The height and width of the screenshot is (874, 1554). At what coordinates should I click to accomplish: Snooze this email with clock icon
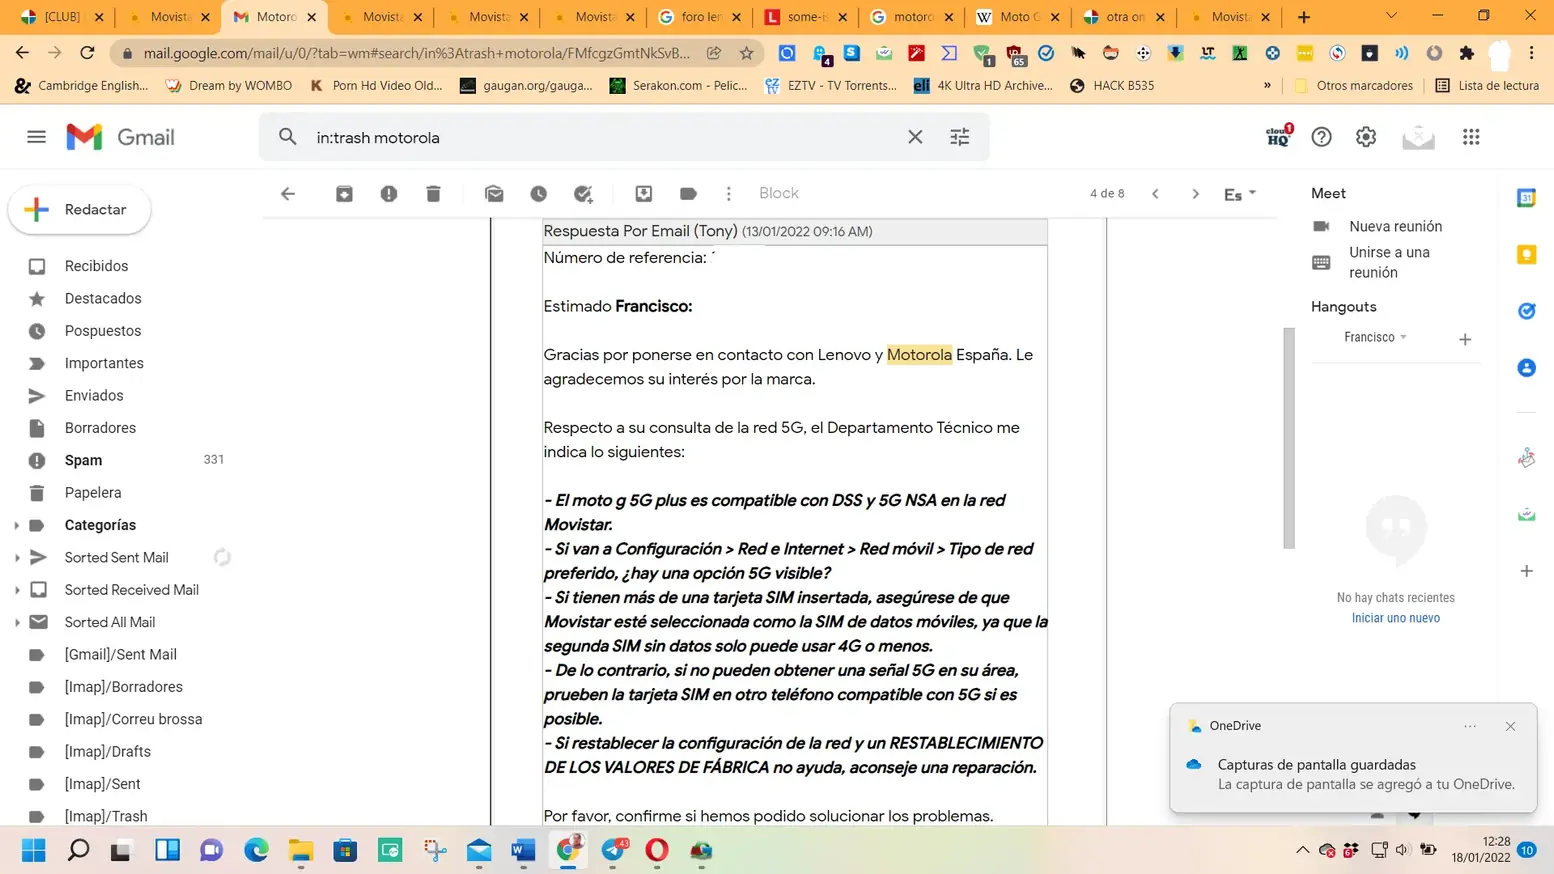(x=539, y=194)
